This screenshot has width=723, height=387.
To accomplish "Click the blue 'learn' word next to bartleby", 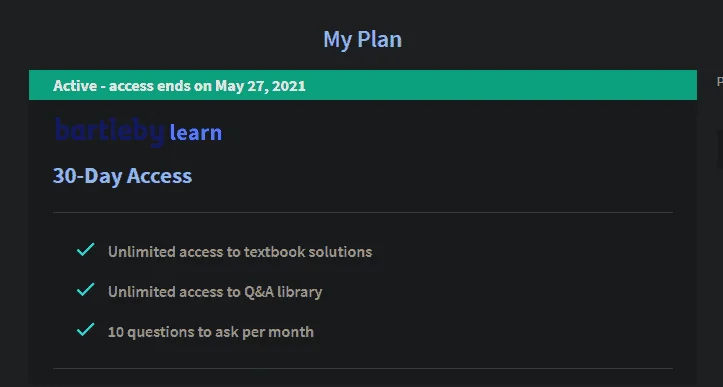I will pos(196,133).
